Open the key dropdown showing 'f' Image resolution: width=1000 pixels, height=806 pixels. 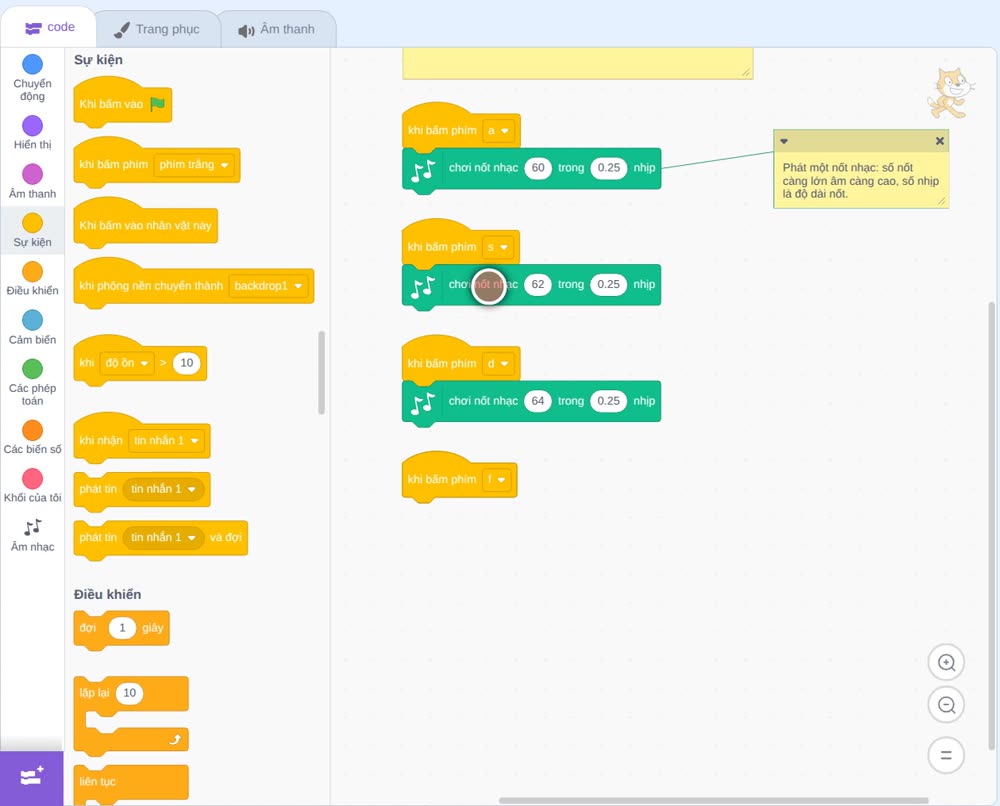click(497, 480)
